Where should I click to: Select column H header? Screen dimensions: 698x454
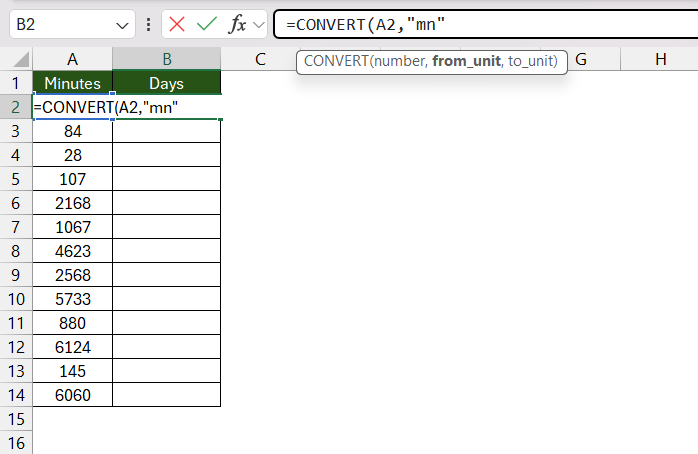661,59
